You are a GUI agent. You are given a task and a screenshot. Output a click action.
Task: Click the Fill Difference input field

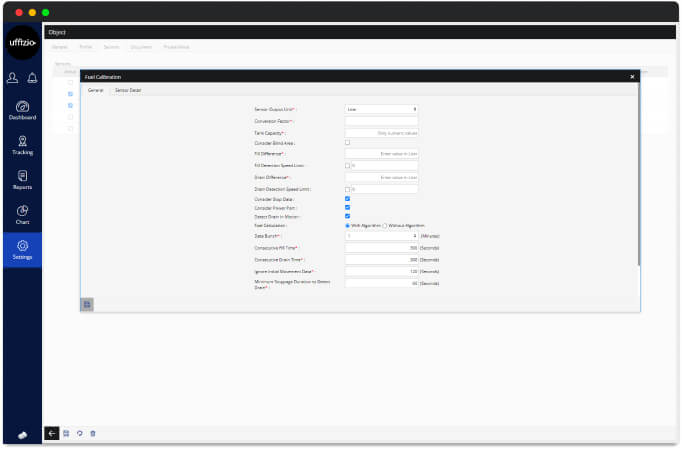click(381, 154)
